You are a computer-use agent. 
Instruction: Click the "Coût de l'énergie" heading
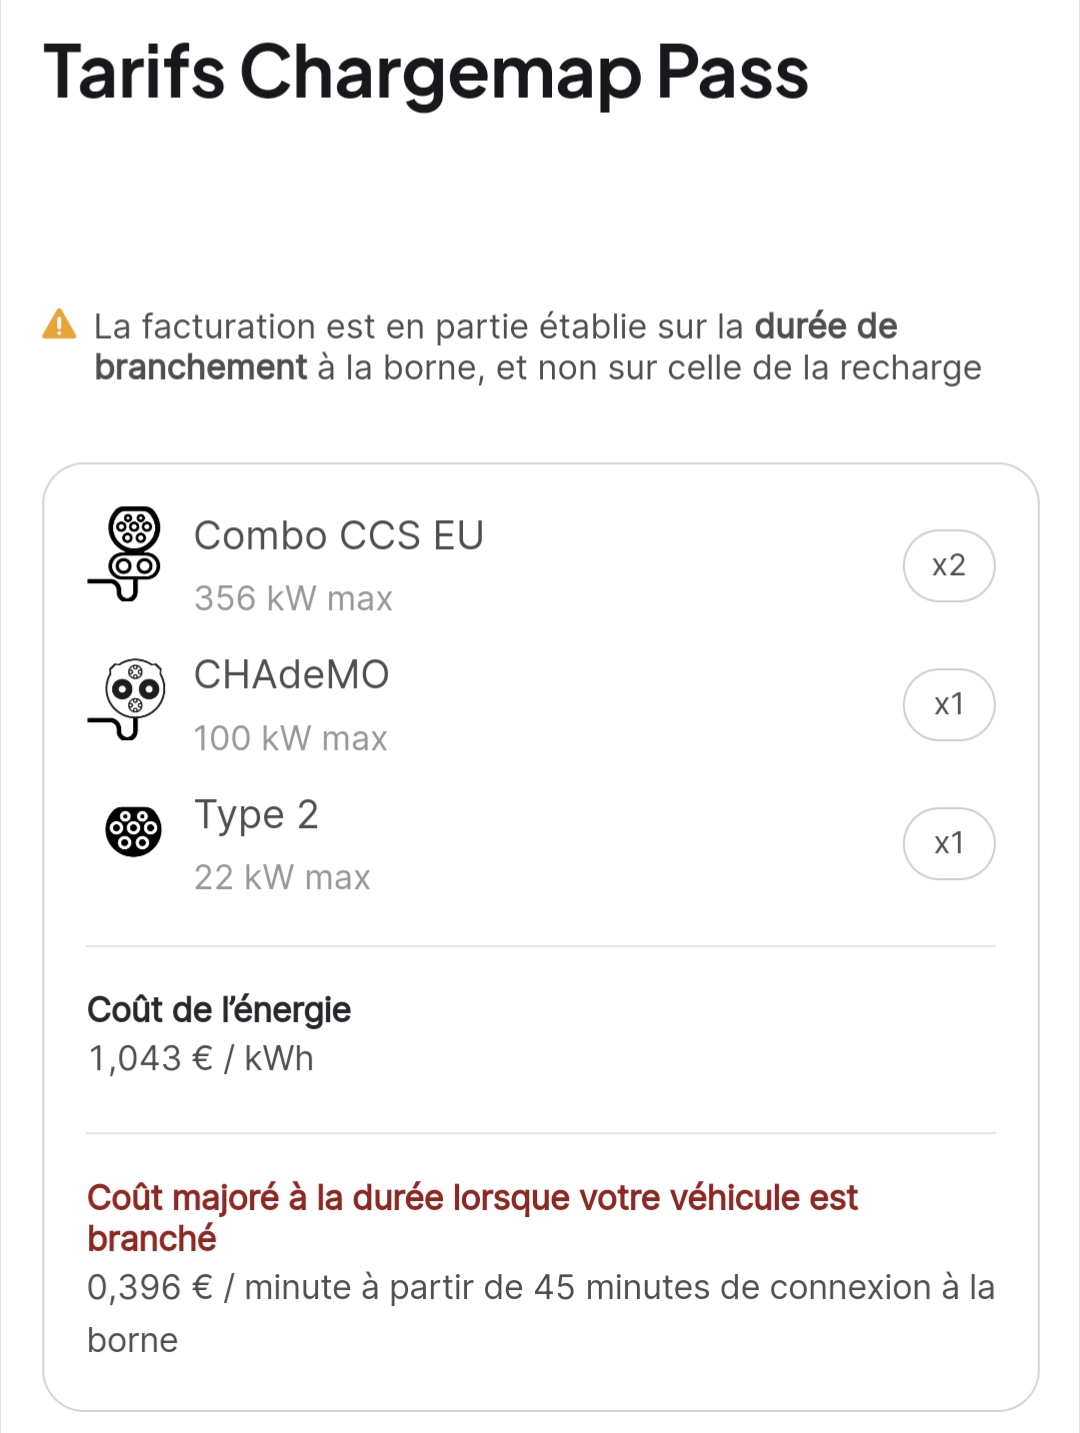coord(219,1010)
